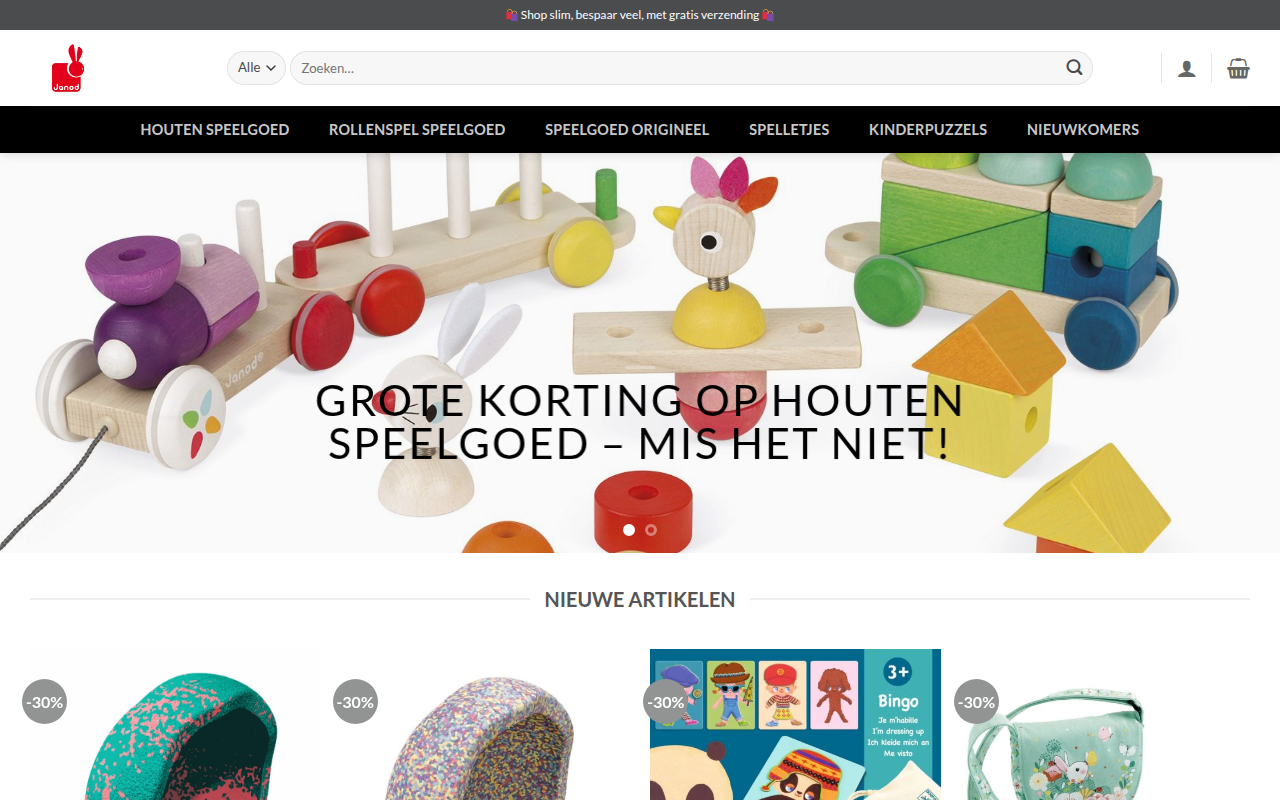Open the mint green shoulder bag product

tap(1105, 725)
